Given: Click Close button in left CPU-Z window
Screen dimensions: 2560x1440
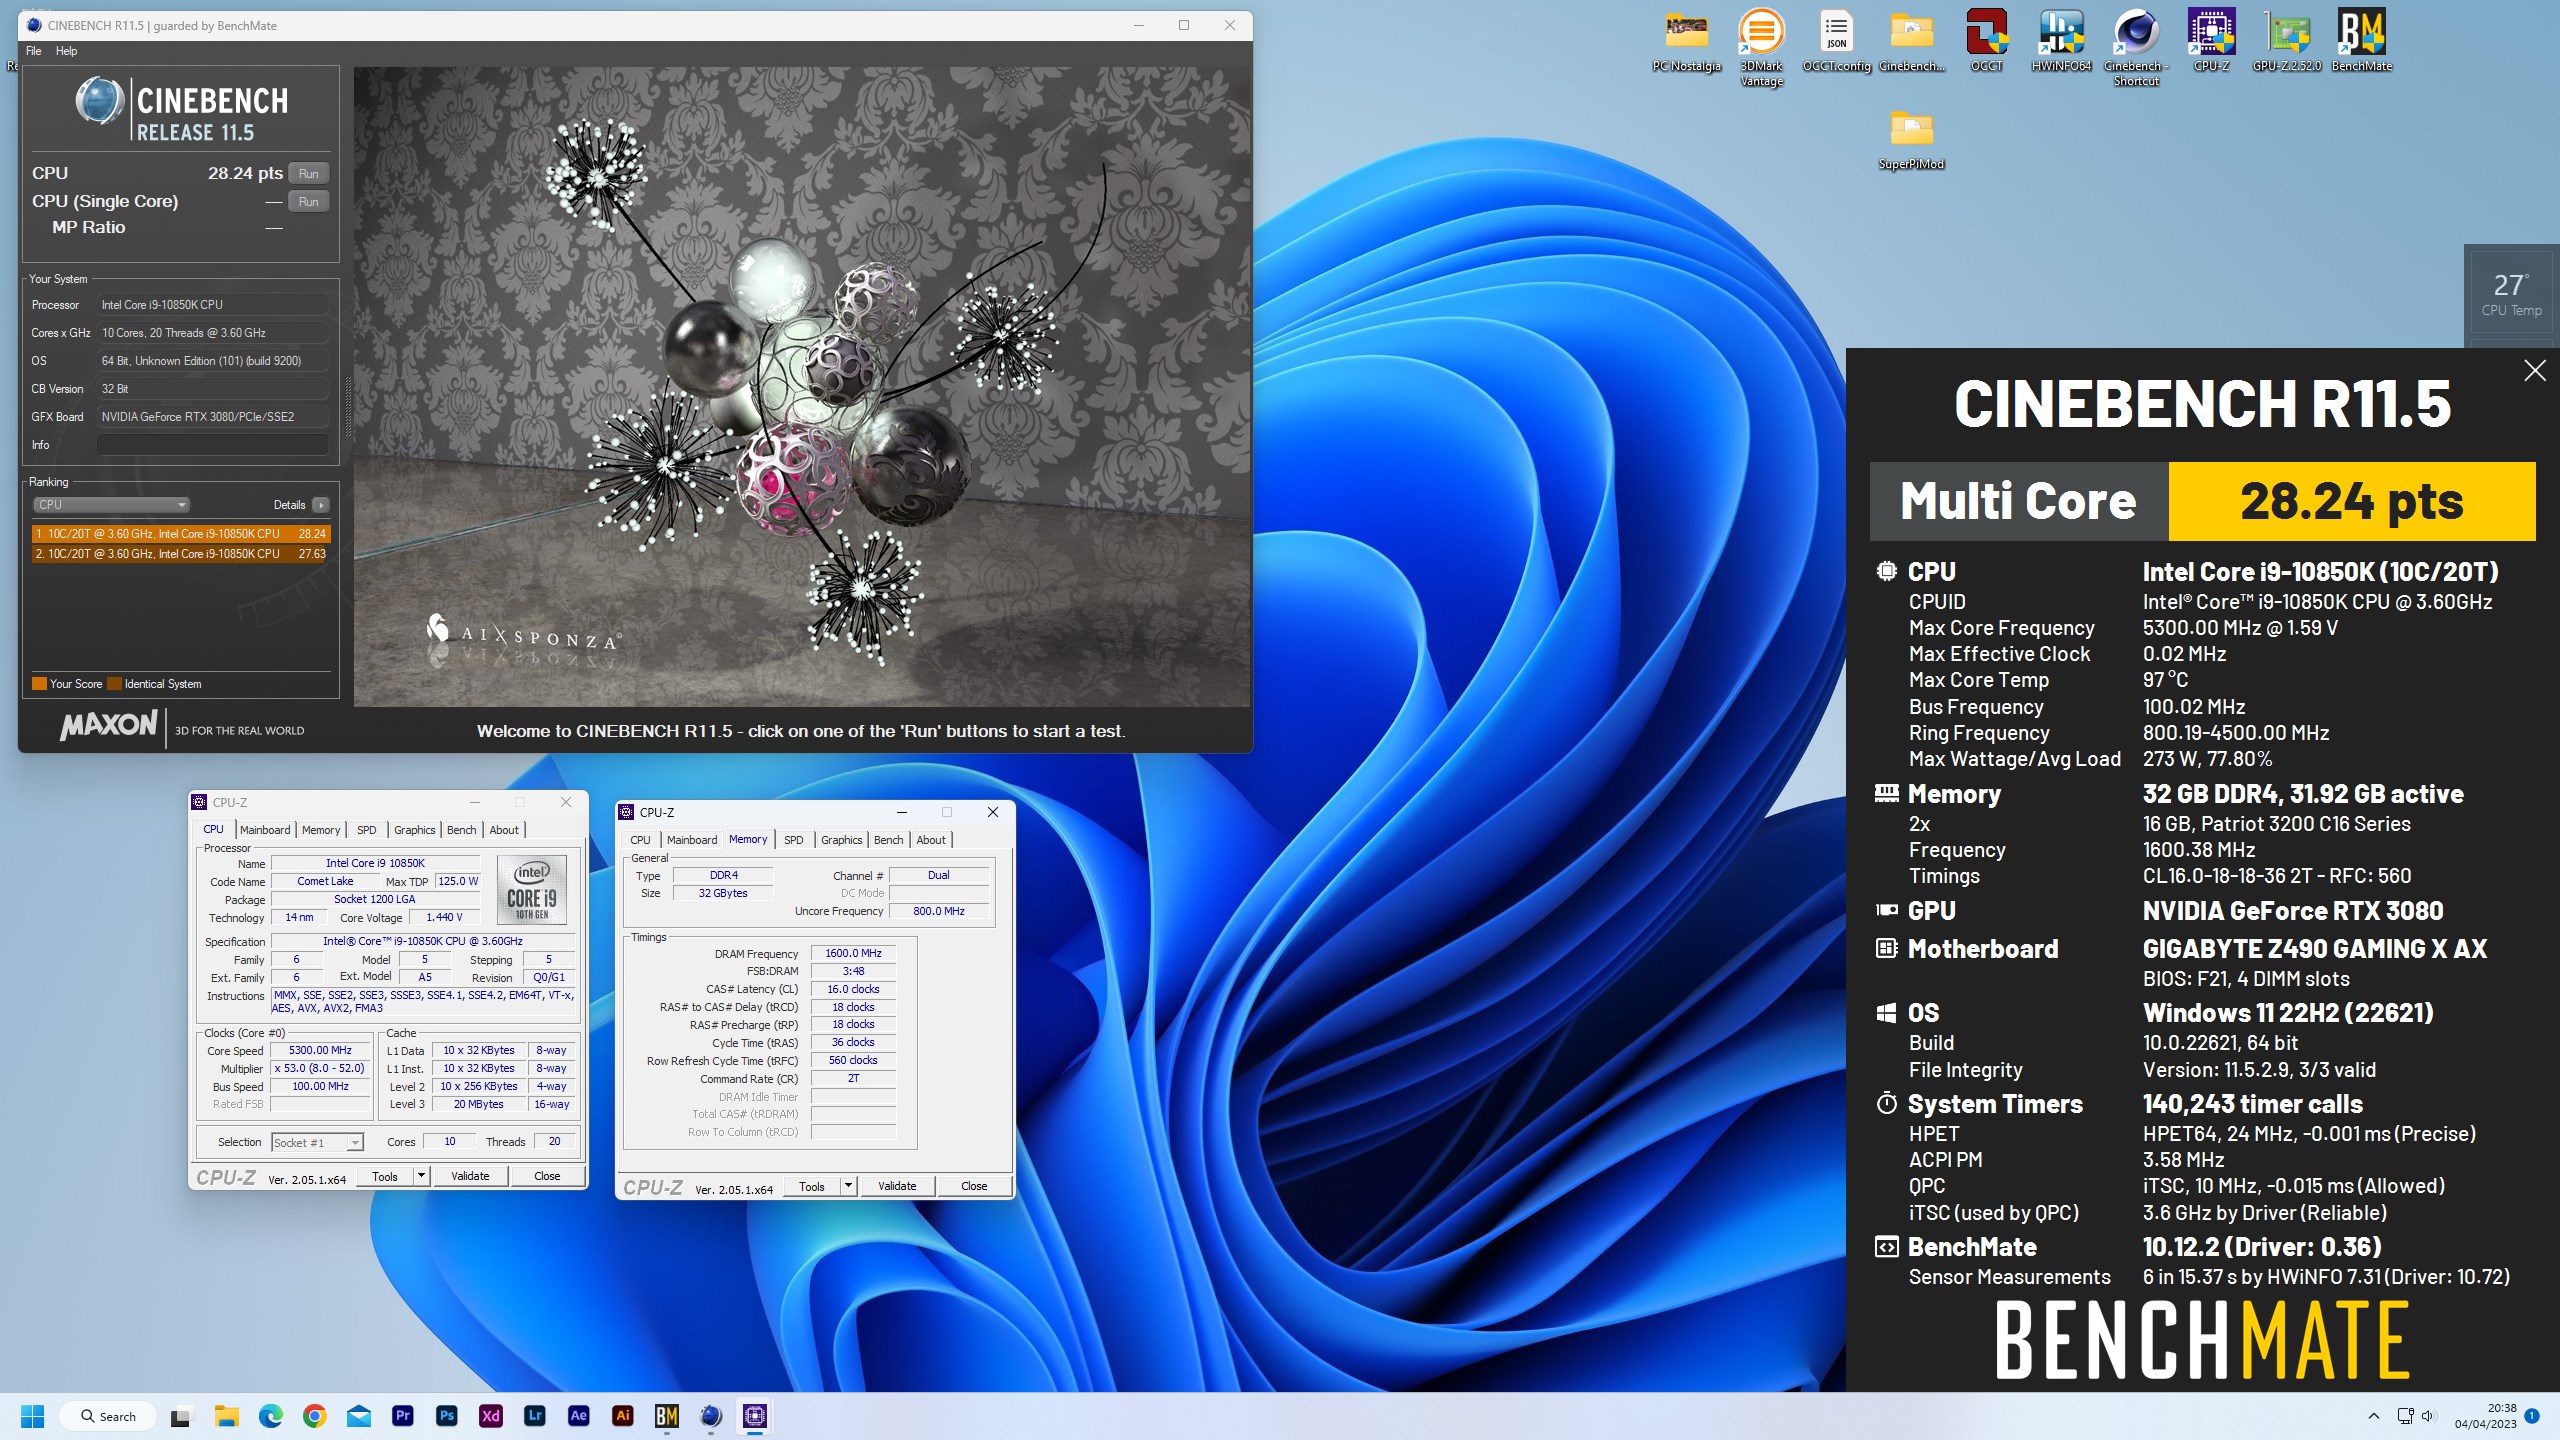Looking at the screenshot, I should pyautogui.click(x=547, y=1176).
